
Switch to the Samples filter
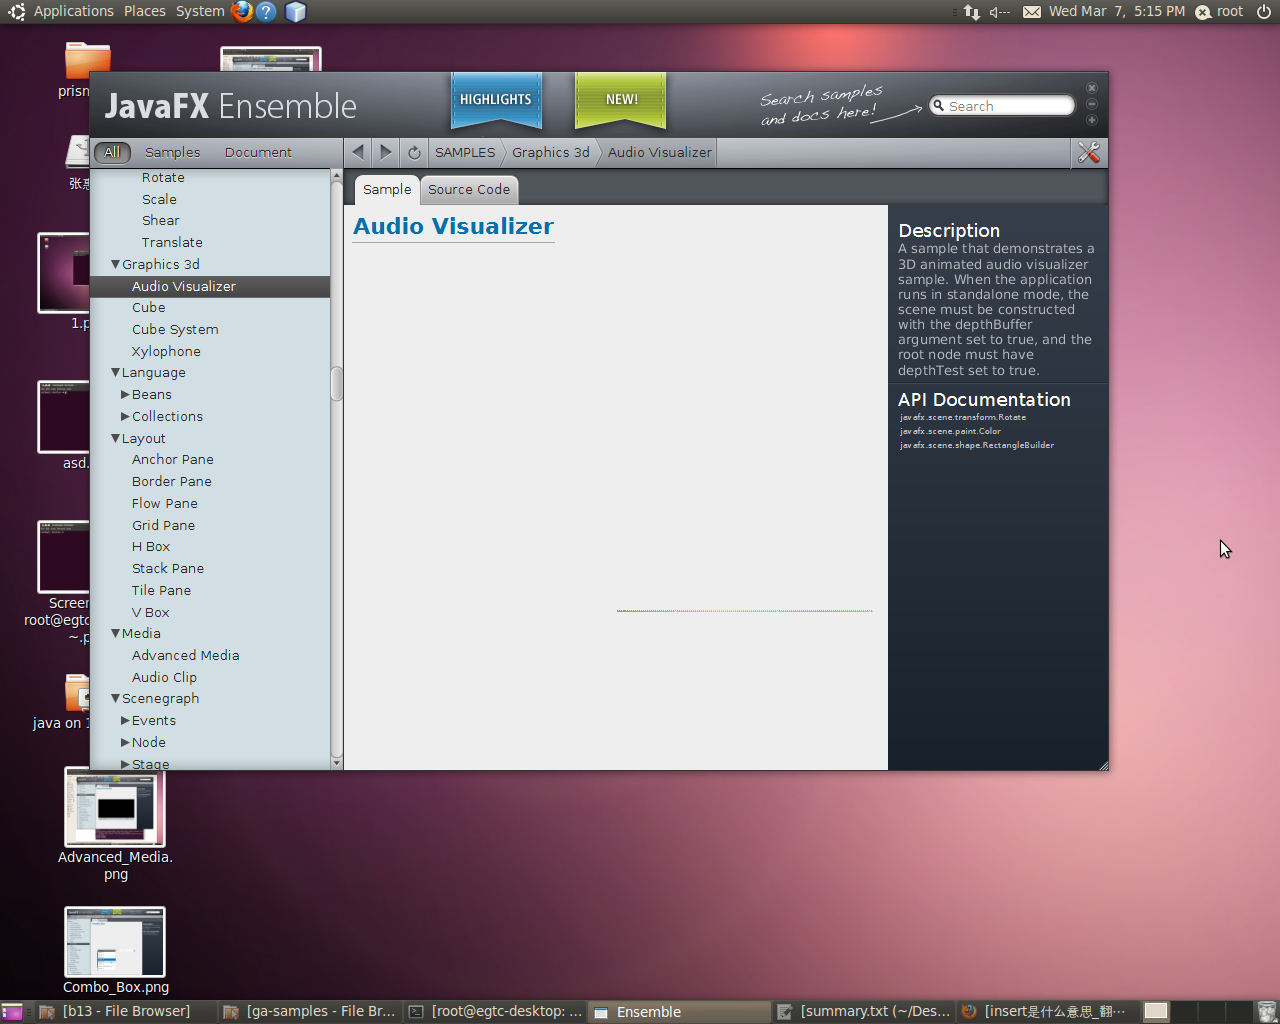[x=172, y=152]
